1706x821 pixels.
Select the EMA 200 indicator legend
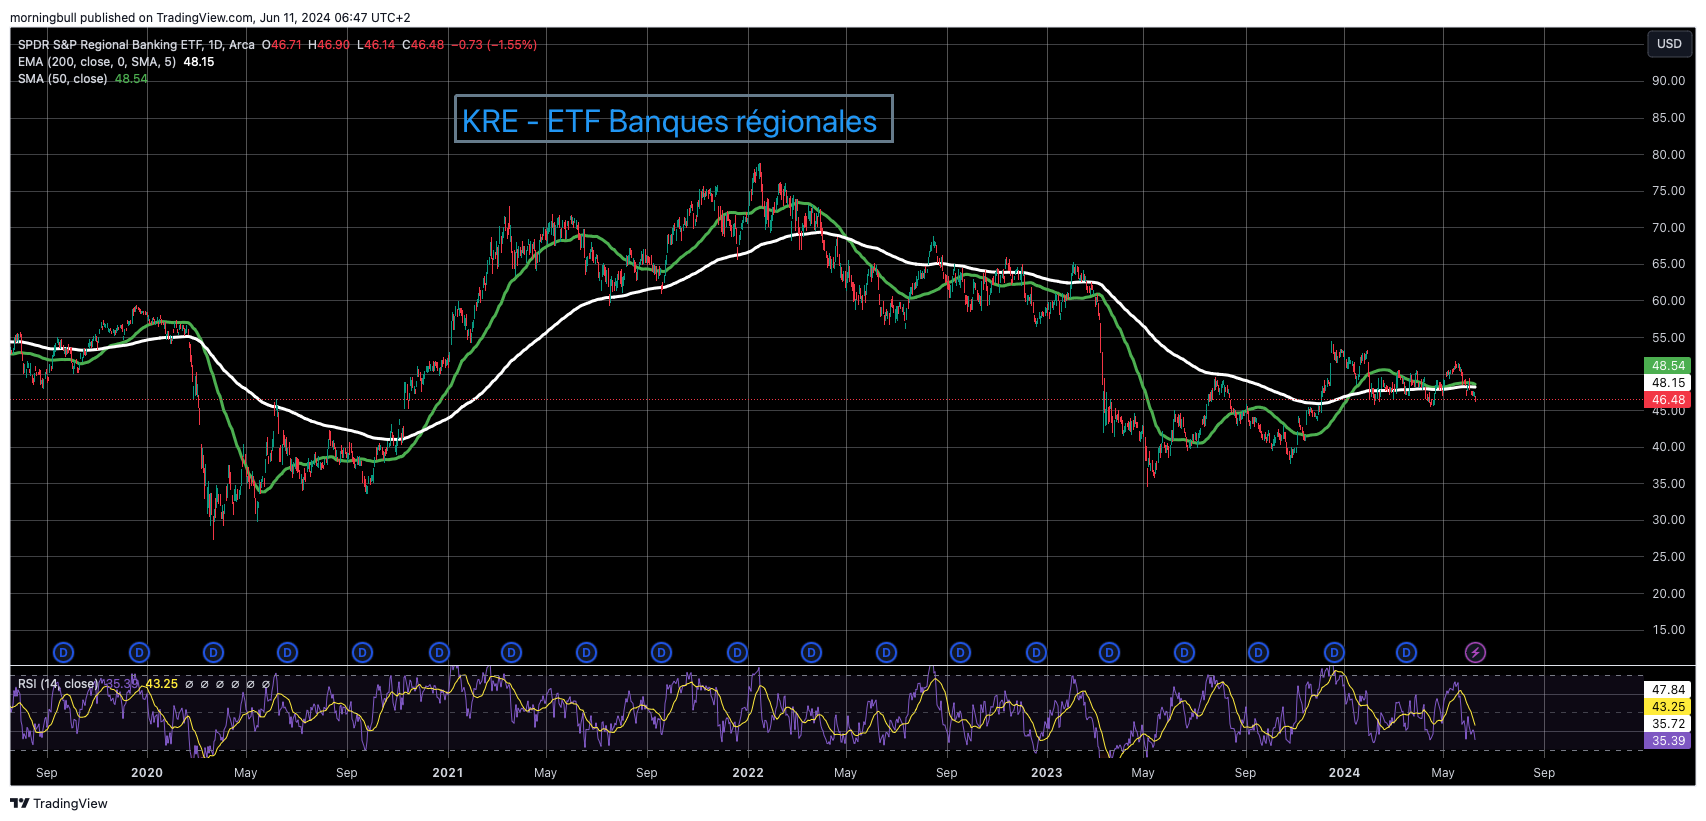pos(96,62)
